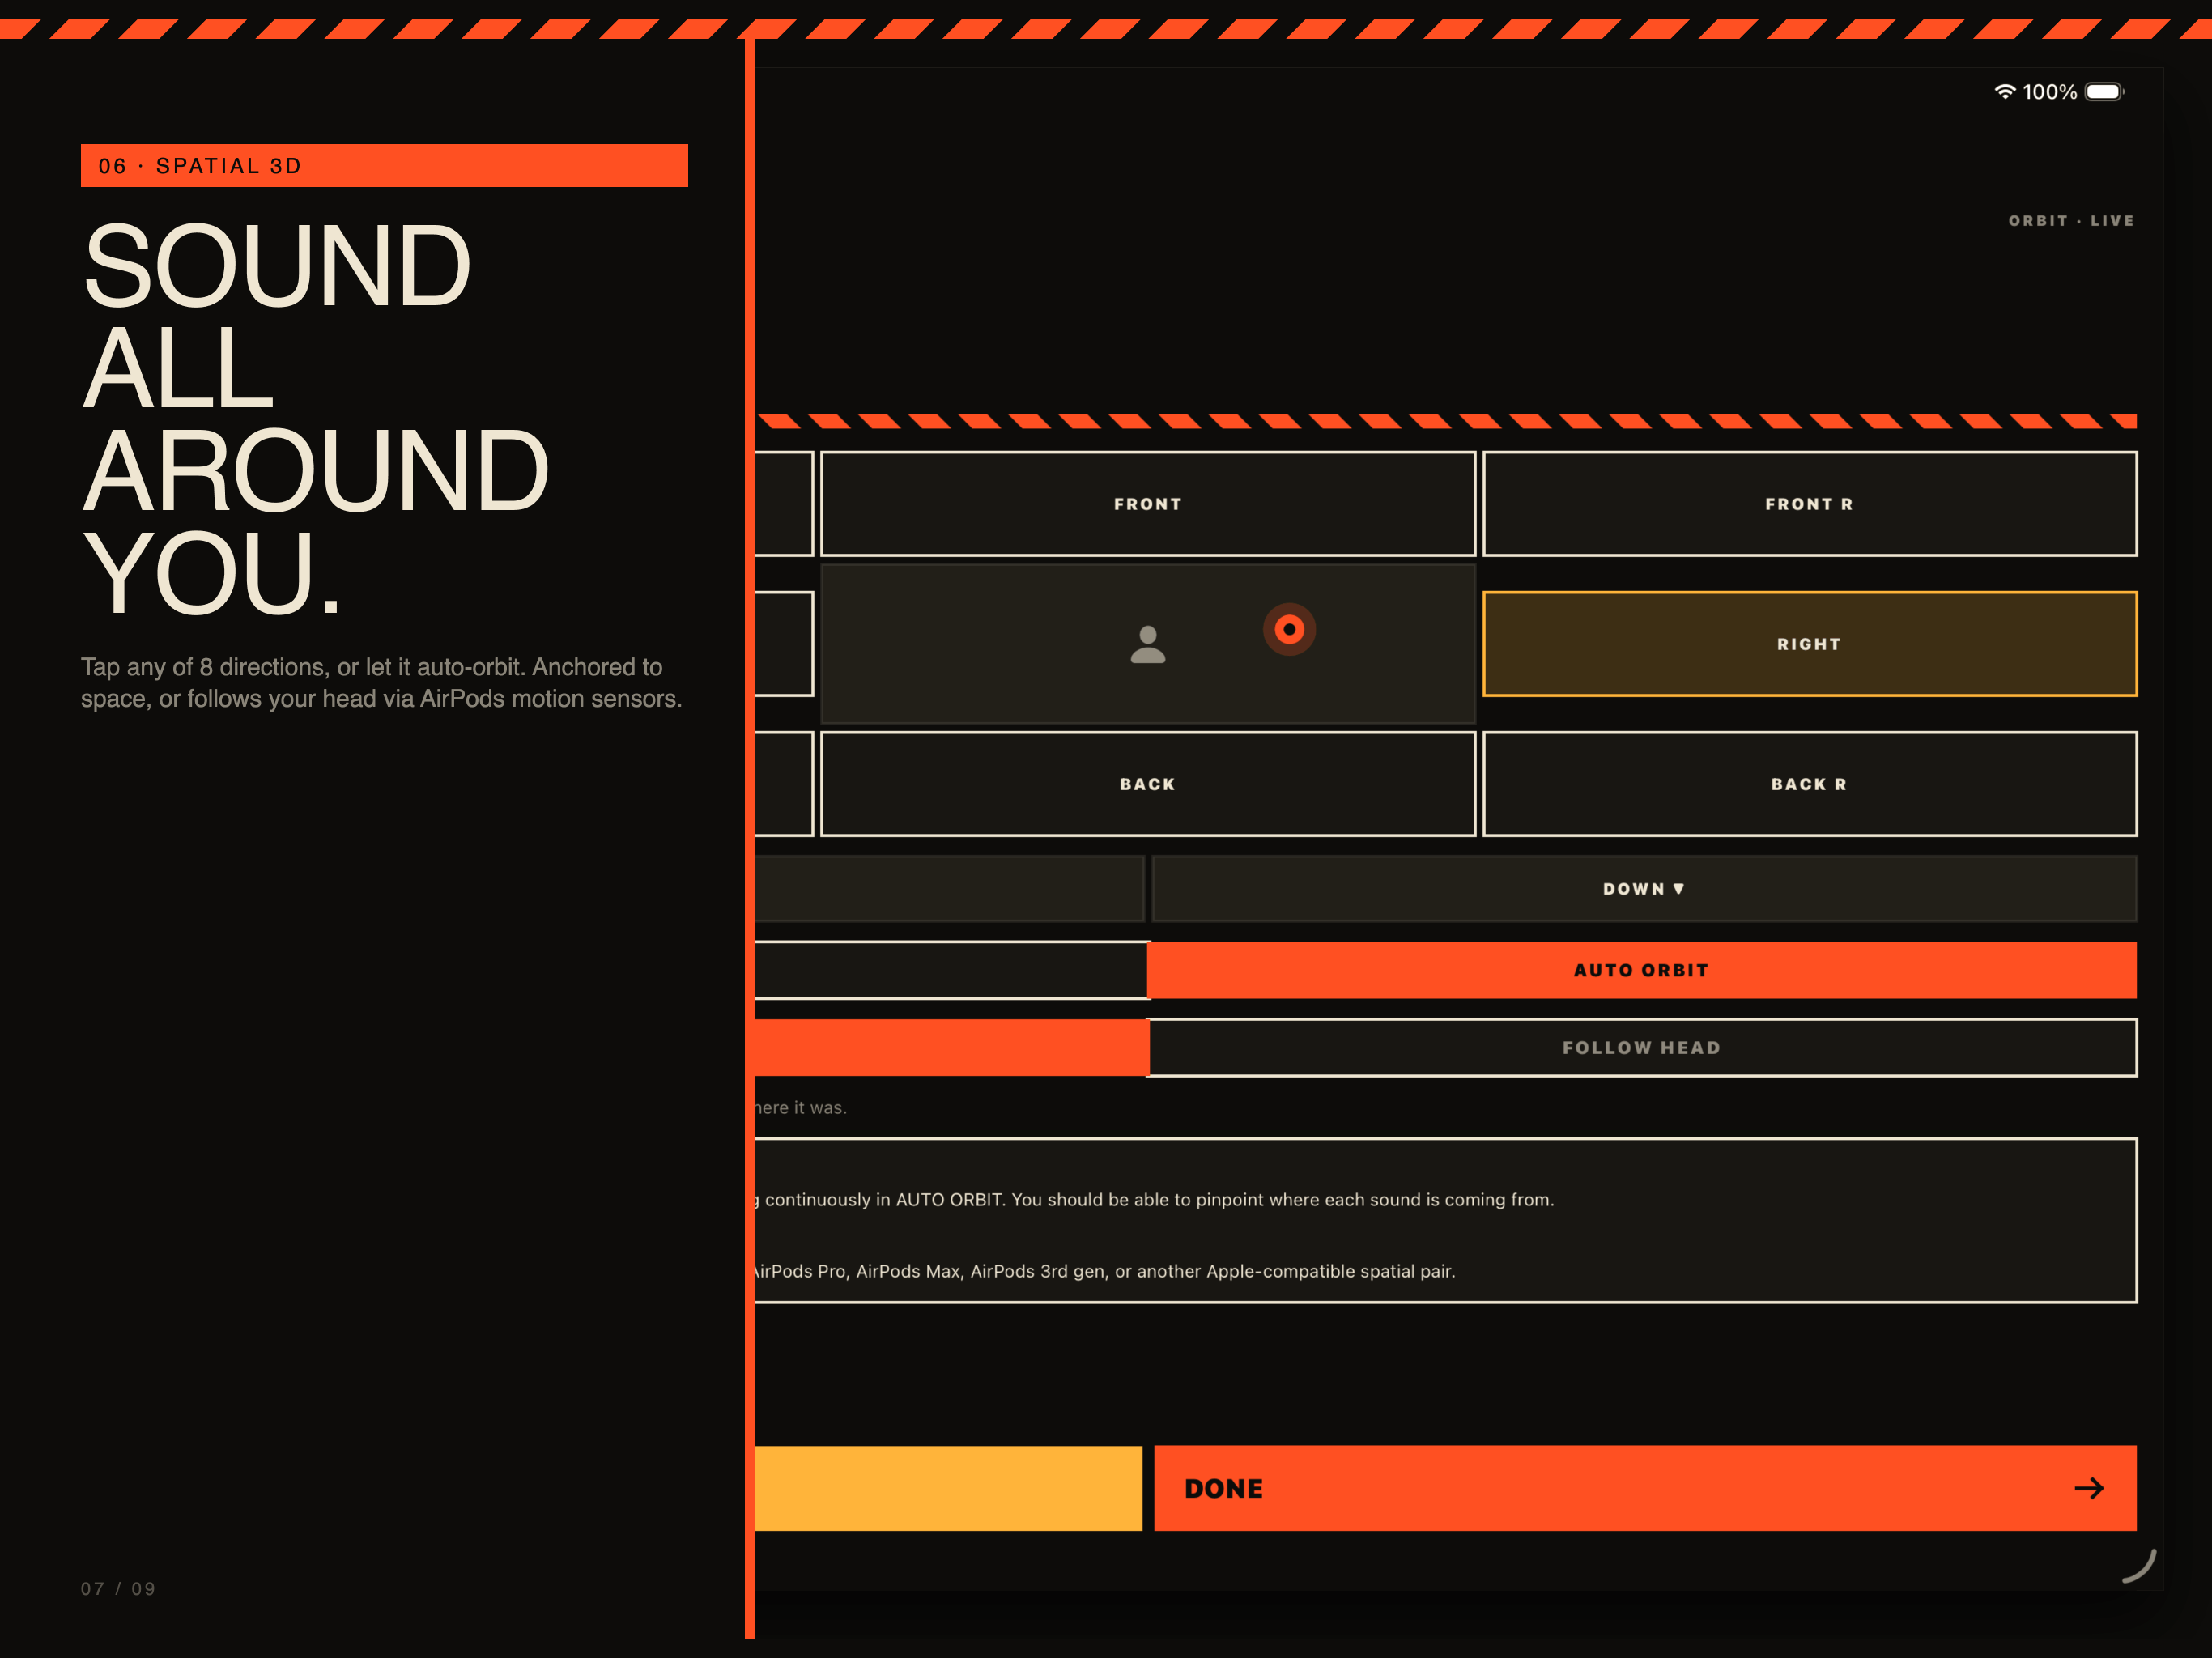Click the listener person icon
This screenshot has width=2212, height=1658.
(1148, 645)
